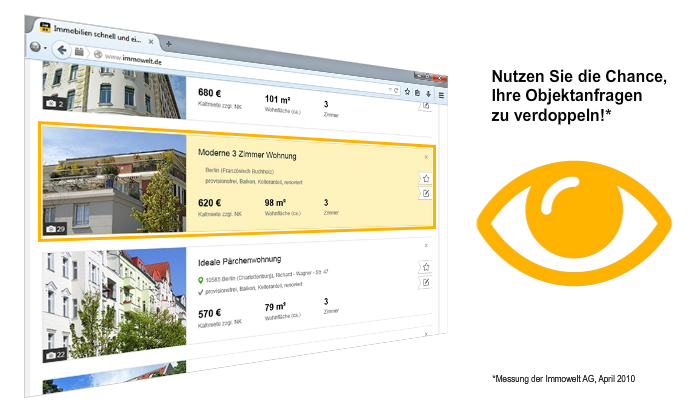Click the 680 € price text
Viewport: 698px width, 410px height.
click(209, 93)
